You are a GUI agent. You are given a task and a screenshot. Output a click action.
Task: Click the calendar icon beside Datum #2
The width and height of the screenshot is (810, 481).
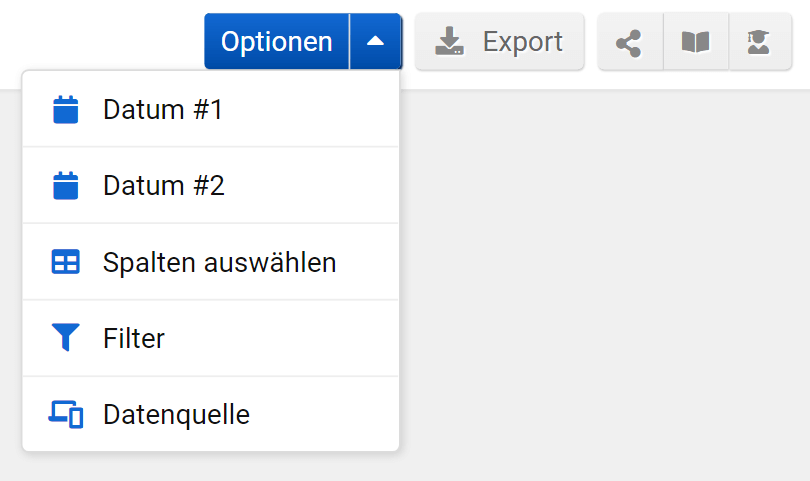[65, 186]
